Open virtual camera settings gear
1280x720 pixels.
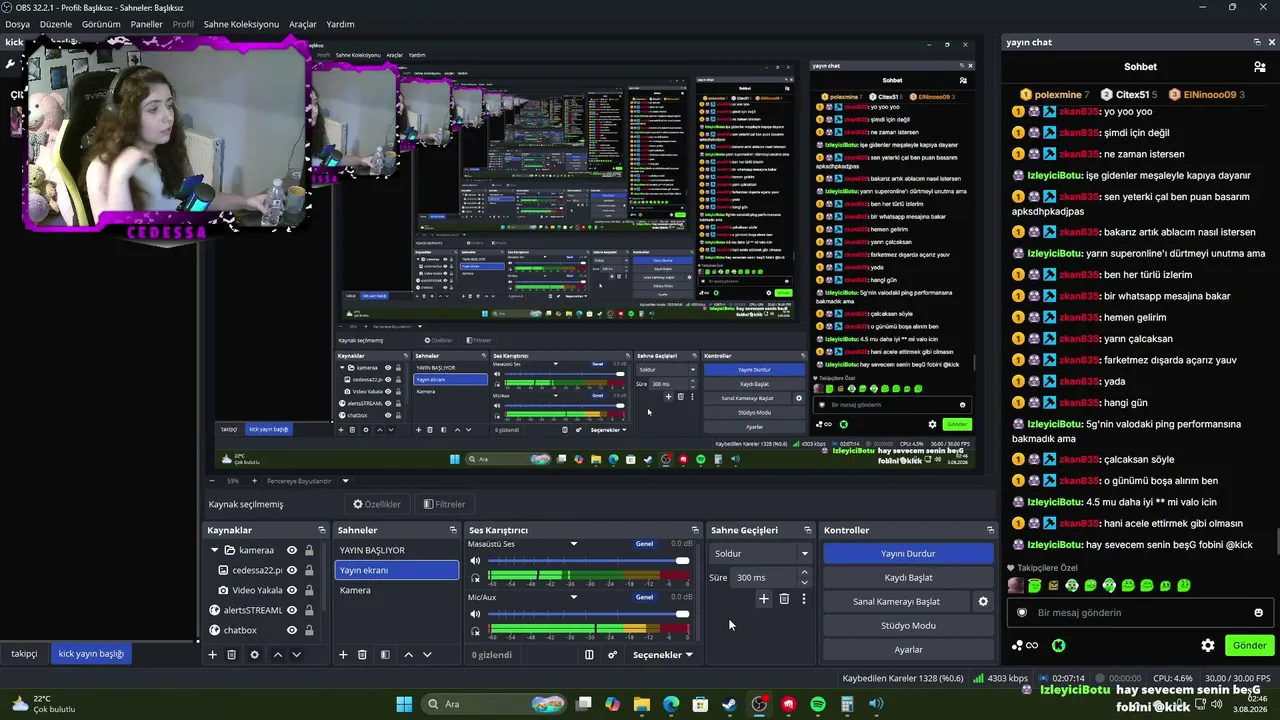(x=983, y=602)
